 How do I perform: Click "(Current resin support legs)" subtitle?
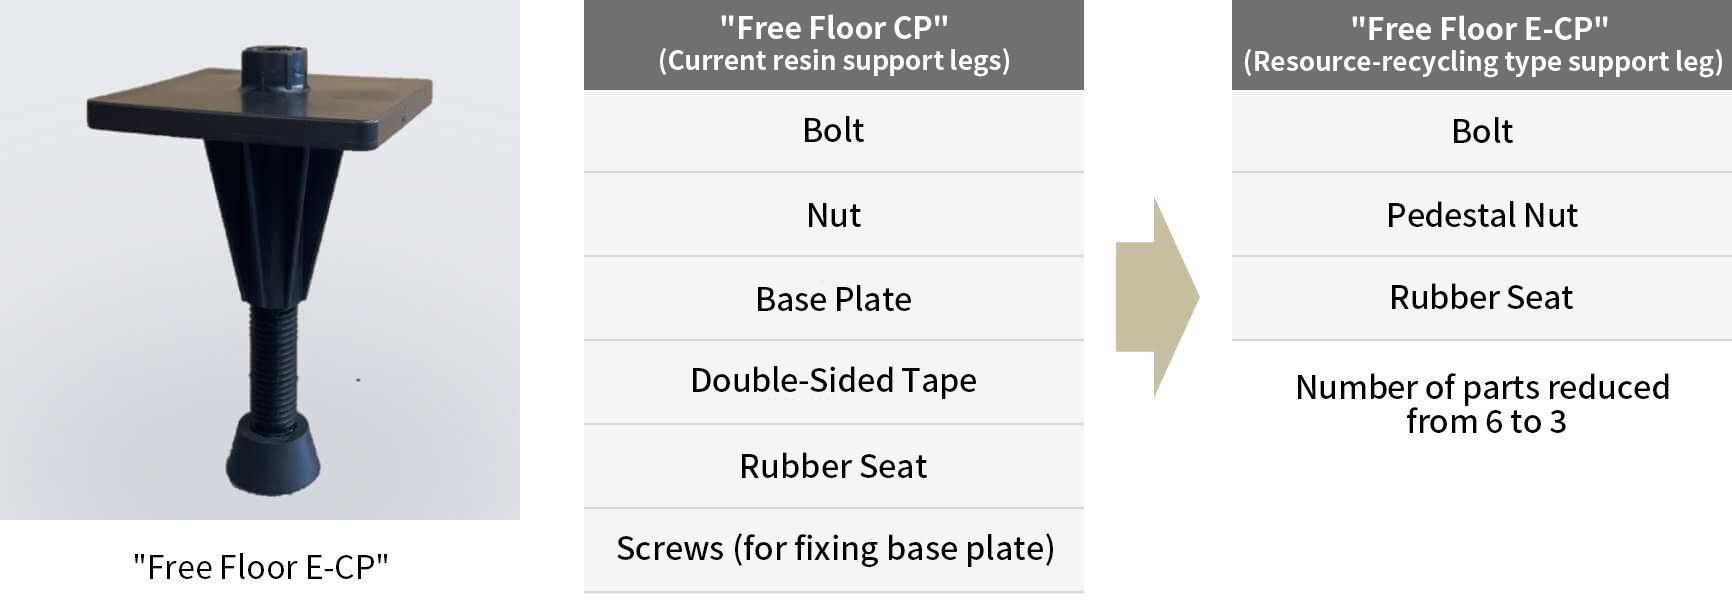(834, 61)
